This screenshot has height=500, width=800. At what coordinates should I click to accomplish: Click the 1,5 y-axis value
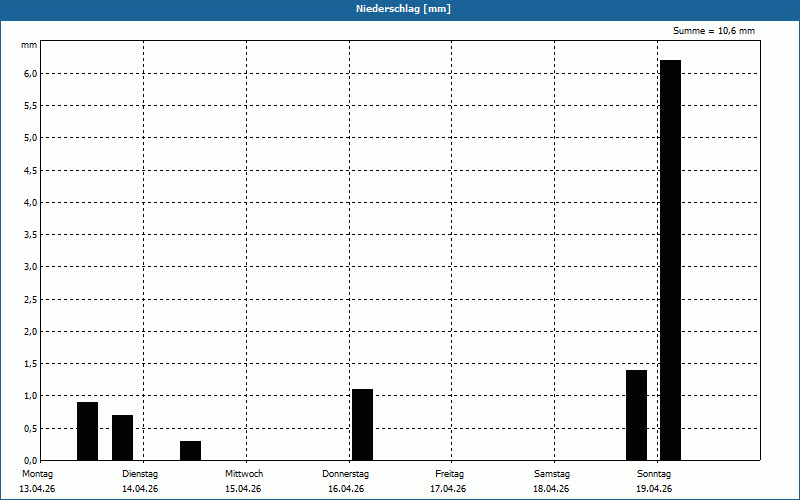pos(31,364)
